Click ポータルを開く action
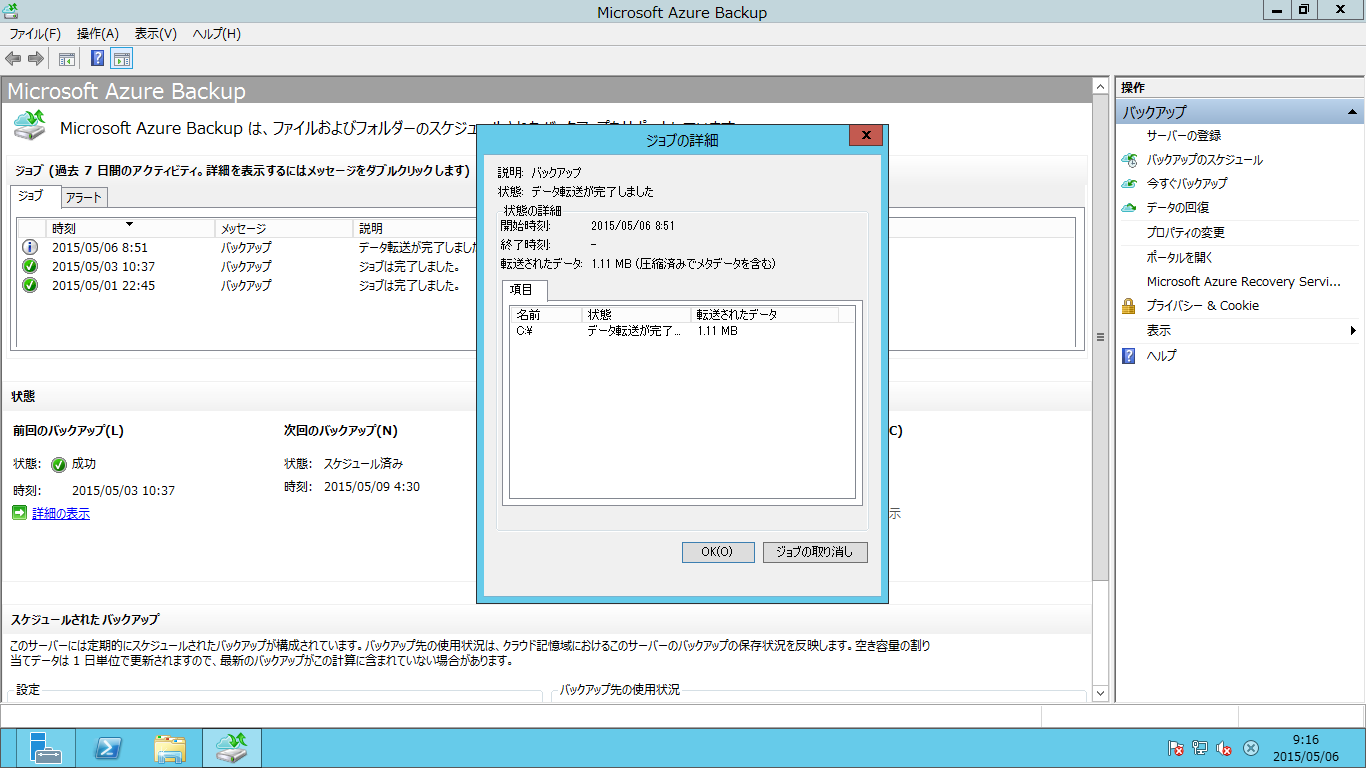The image size is (1366, 768). pyautogui.click(x=1180, y=257)
